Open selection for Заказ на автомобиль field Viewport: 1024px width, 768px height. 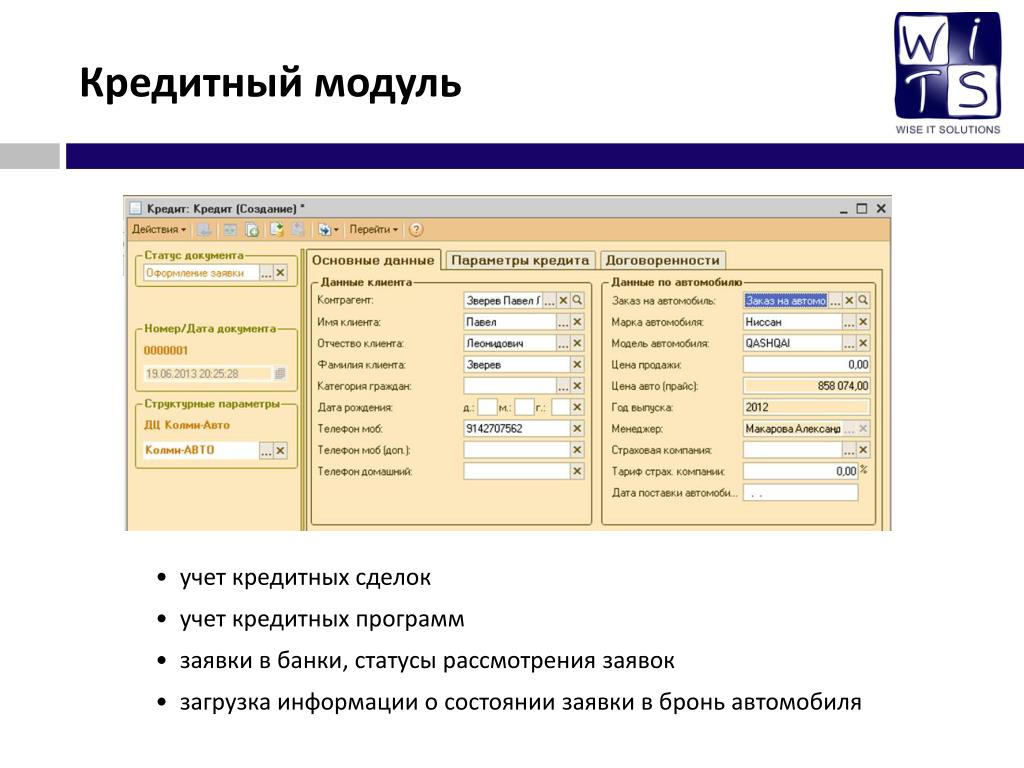835,300
